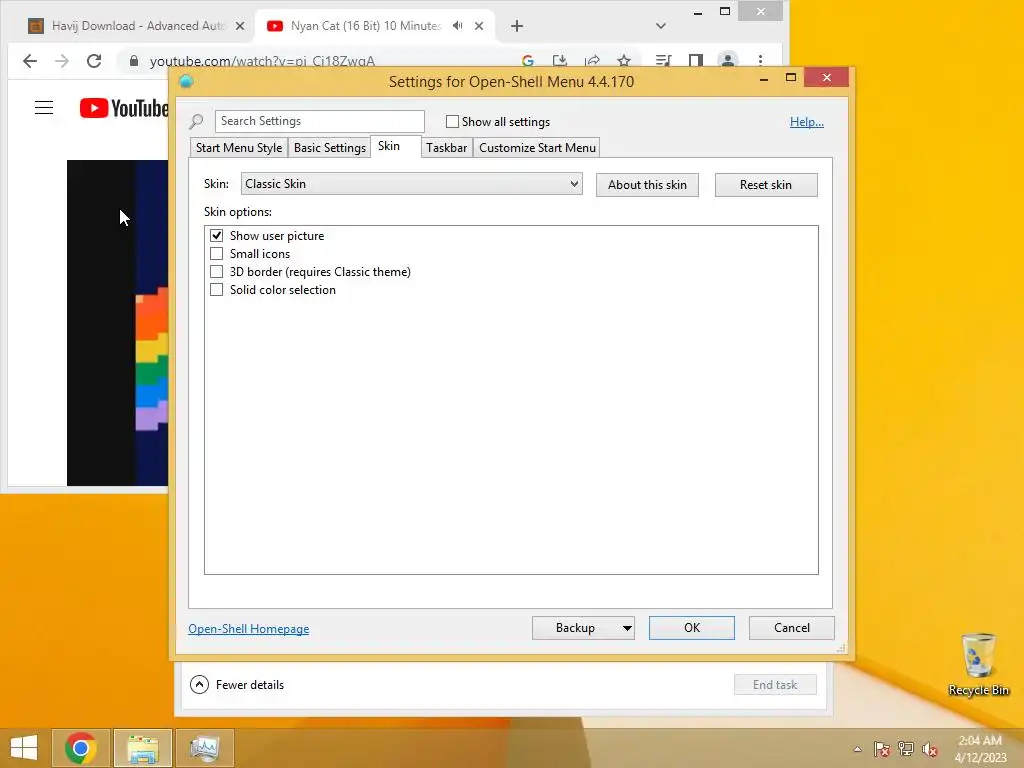Image resolution: width=1024 pixels, height=768 pixels.
Task: Open the Windows Start button
Action: coord(24,748)
